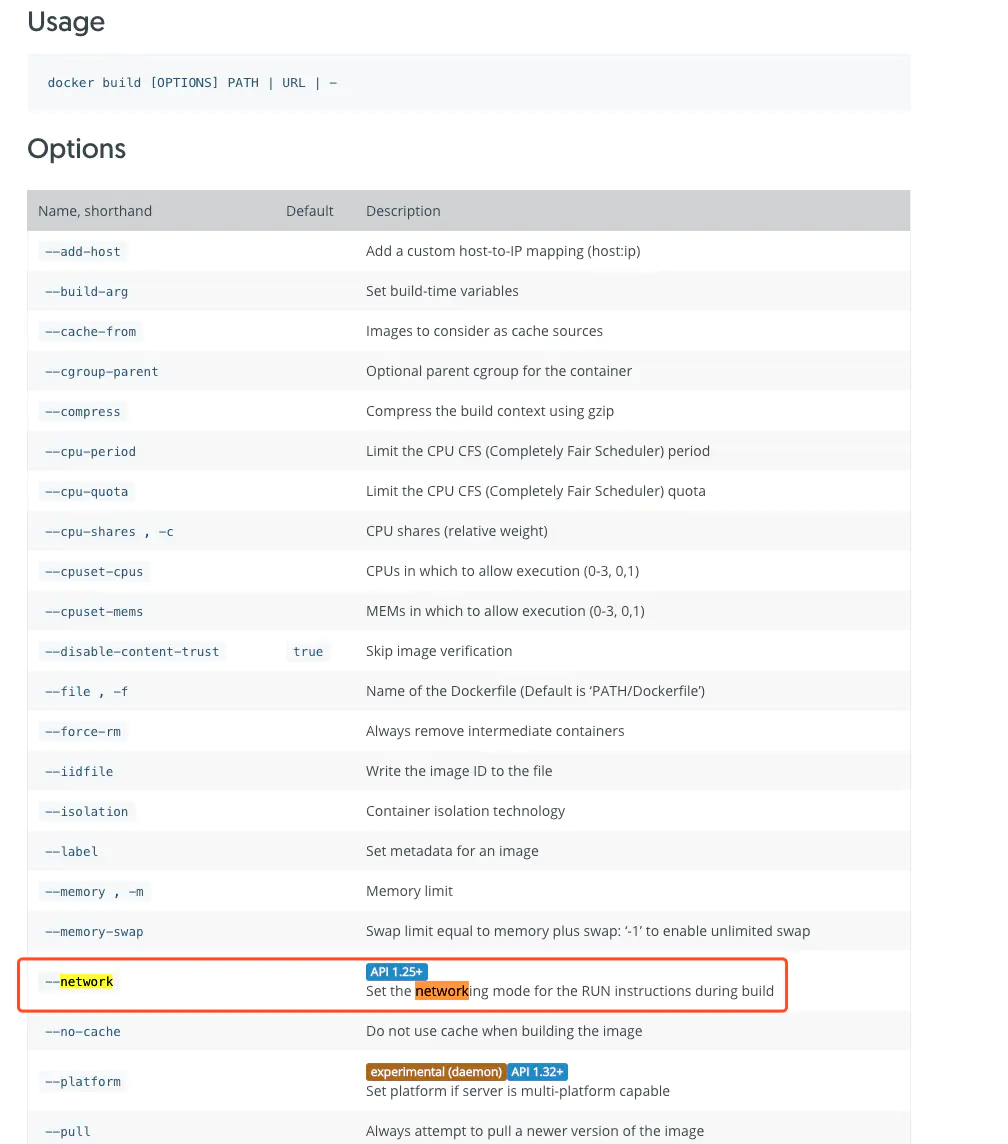This screenshot has width=1008, height=1144.
Task: Click the Options section heading
Action: click(77, 149)
